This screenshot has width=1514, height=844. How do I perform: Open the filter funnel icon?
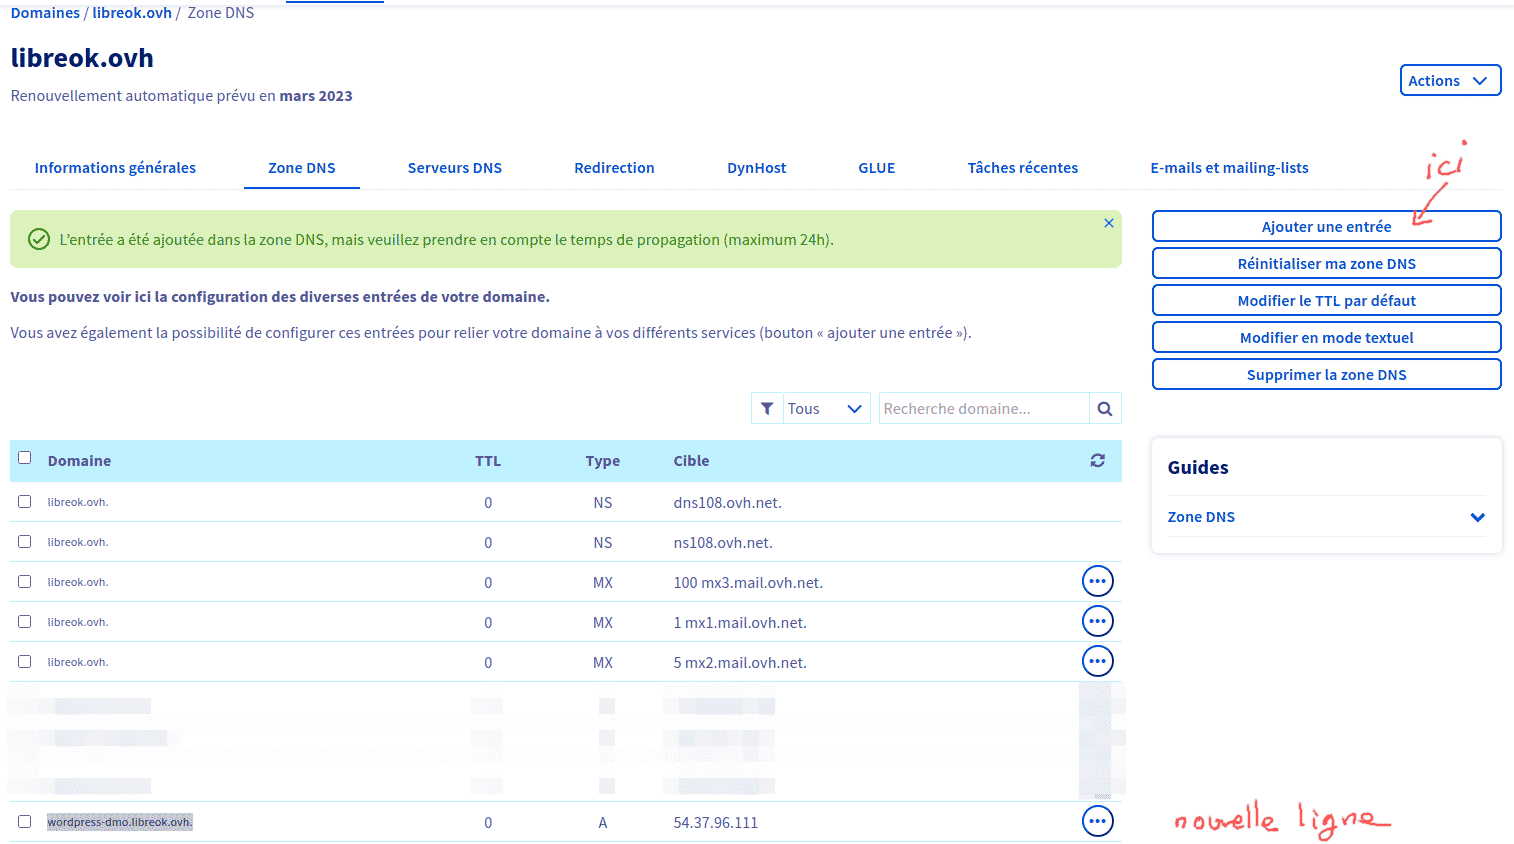tap(767, 408)
